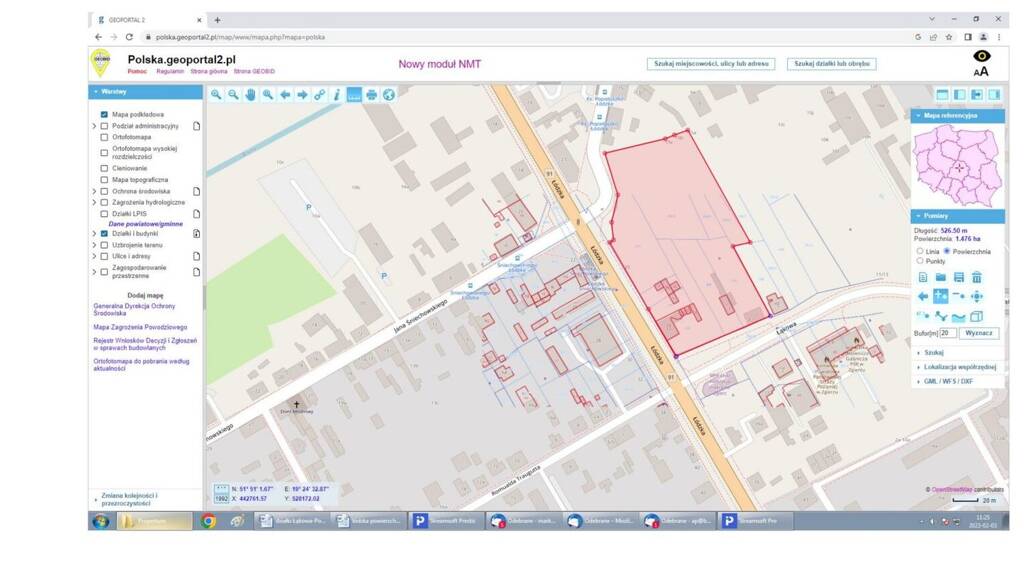Uncheck the Mapa podkładowa layer
The height and width of the screenshot is (576, 1024).
pyautogui.click(x=104, y=115)
